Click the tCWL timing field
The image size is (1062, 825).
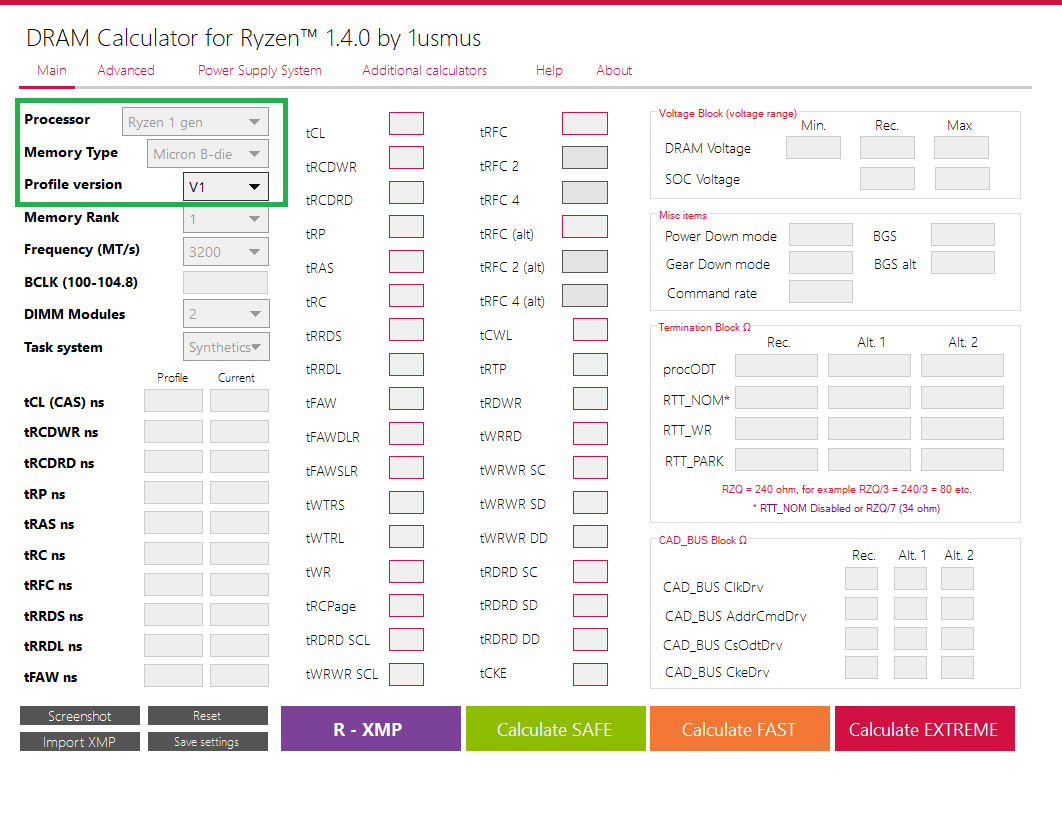tap(591, 330)
